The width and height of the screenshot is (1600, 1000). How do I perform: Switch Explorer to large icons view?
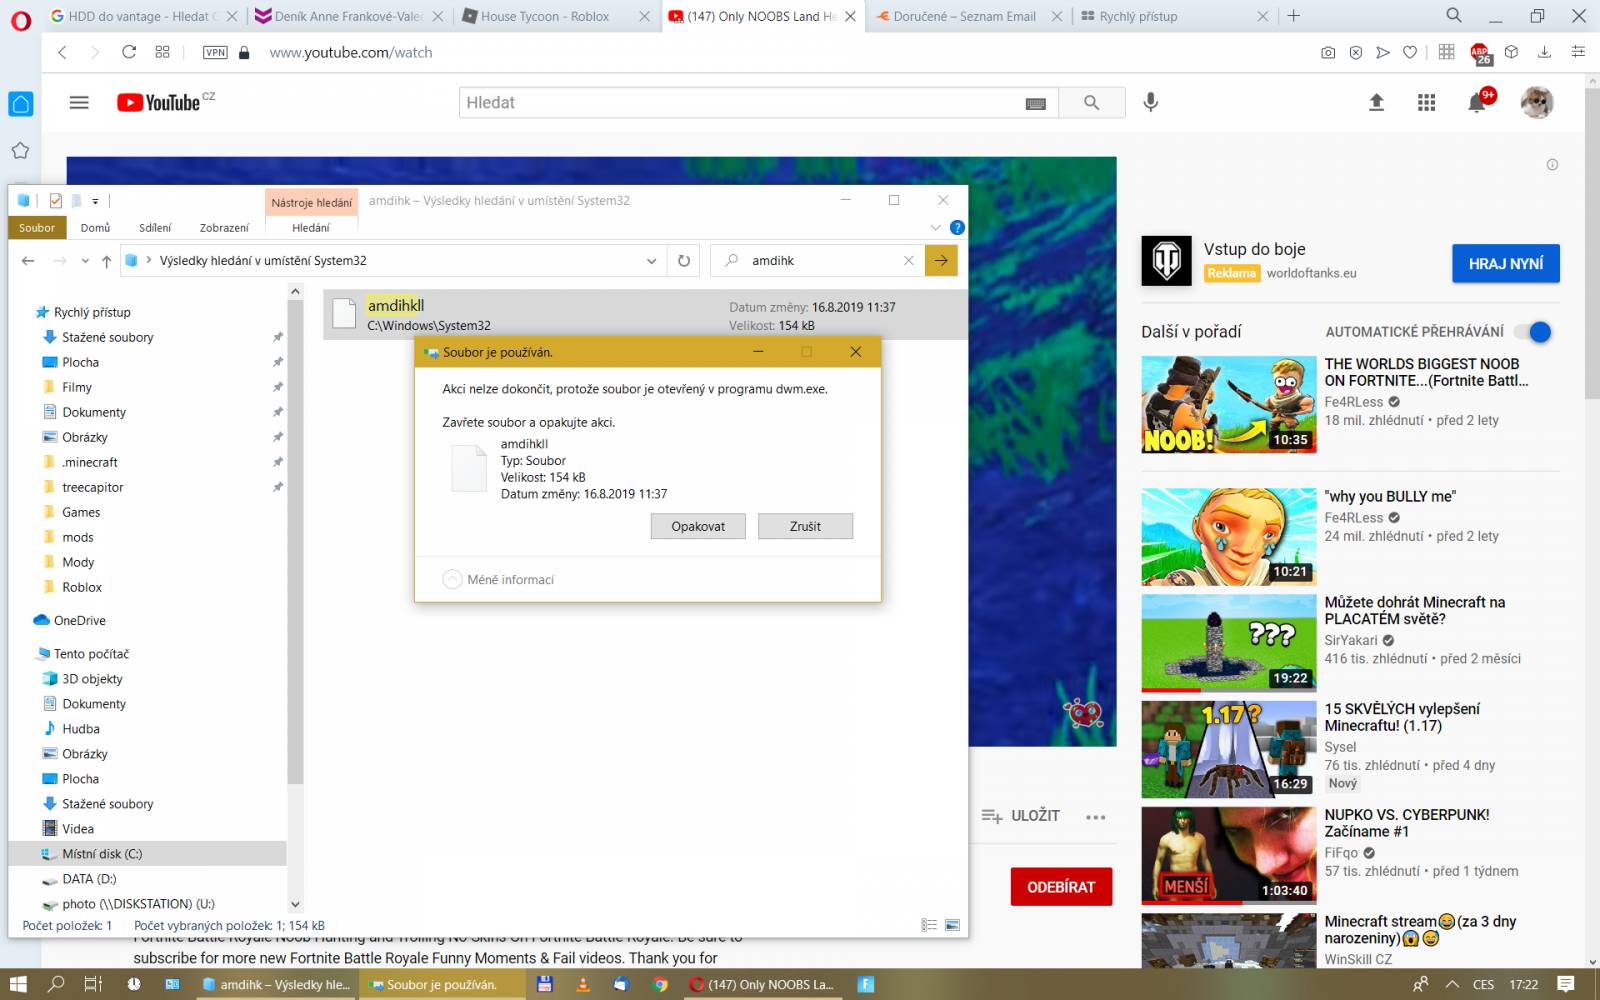[952, 925]
